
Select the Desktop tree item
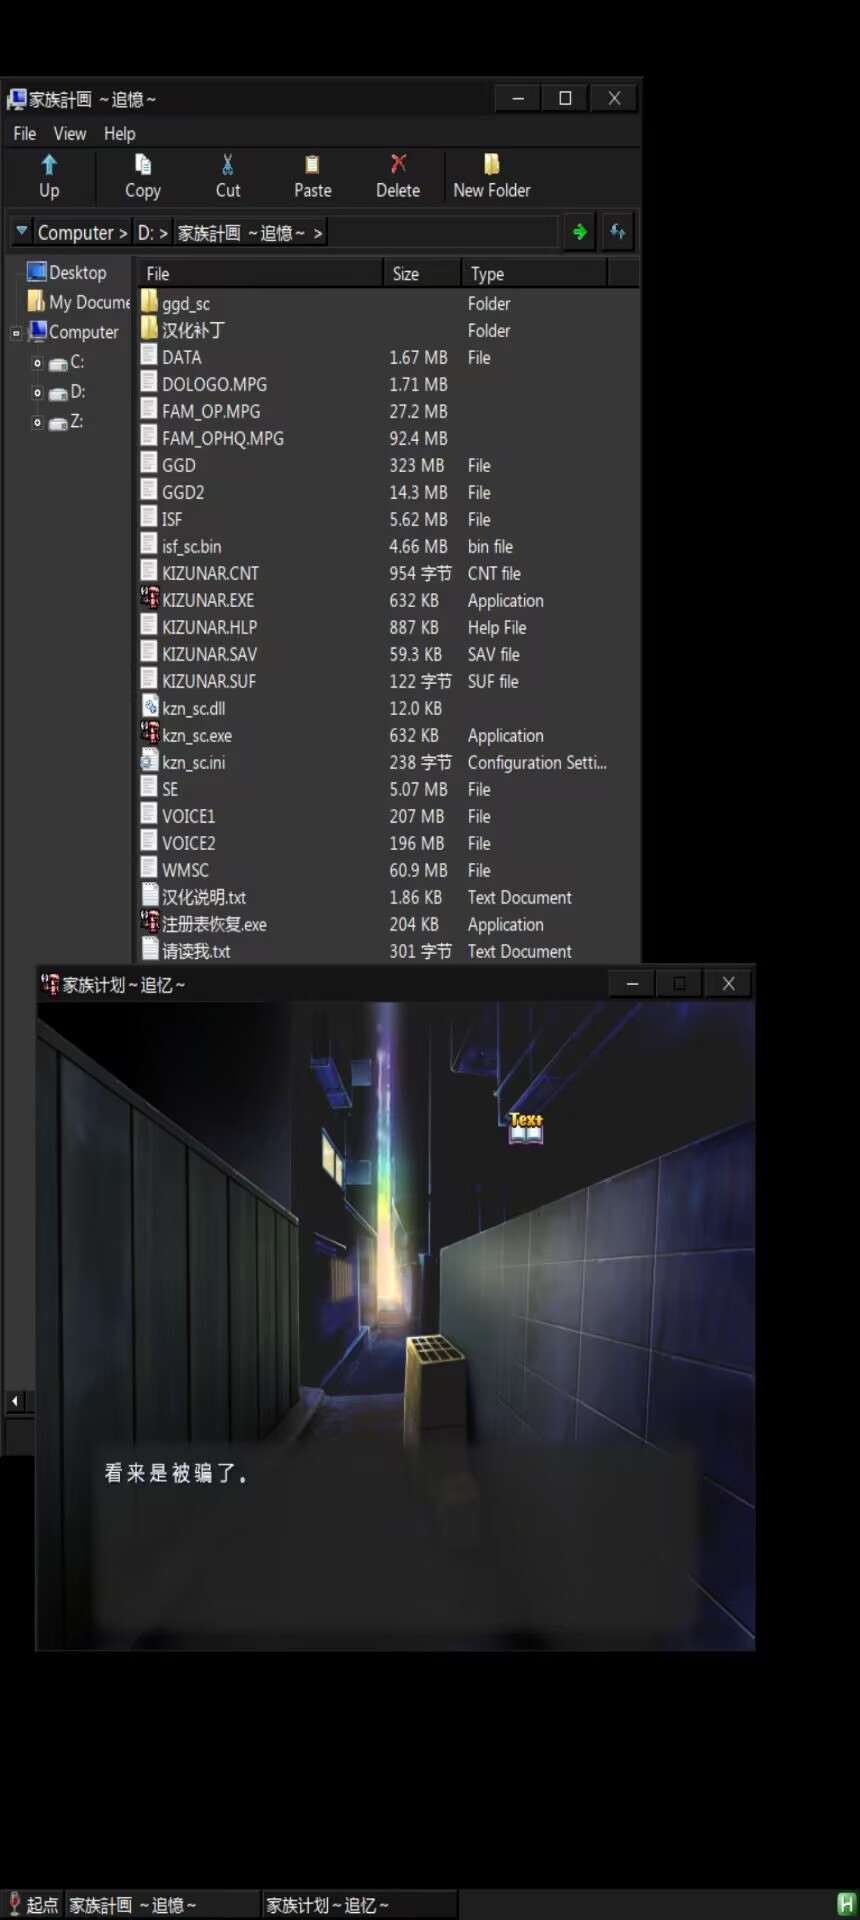tap(77, 273)
